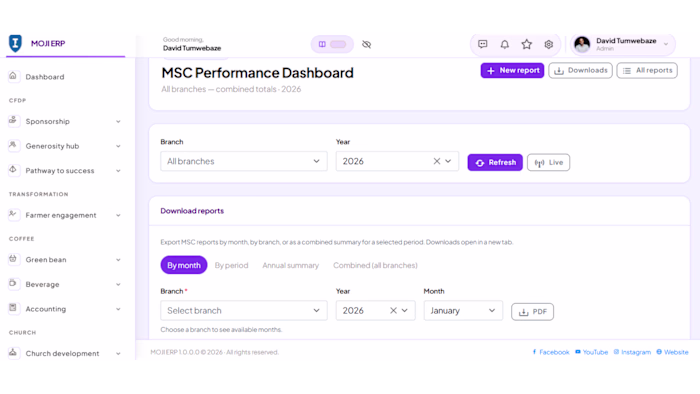
Task: Toggle the hide-values crossed-eye icon
Action: [x=367, y=44]
